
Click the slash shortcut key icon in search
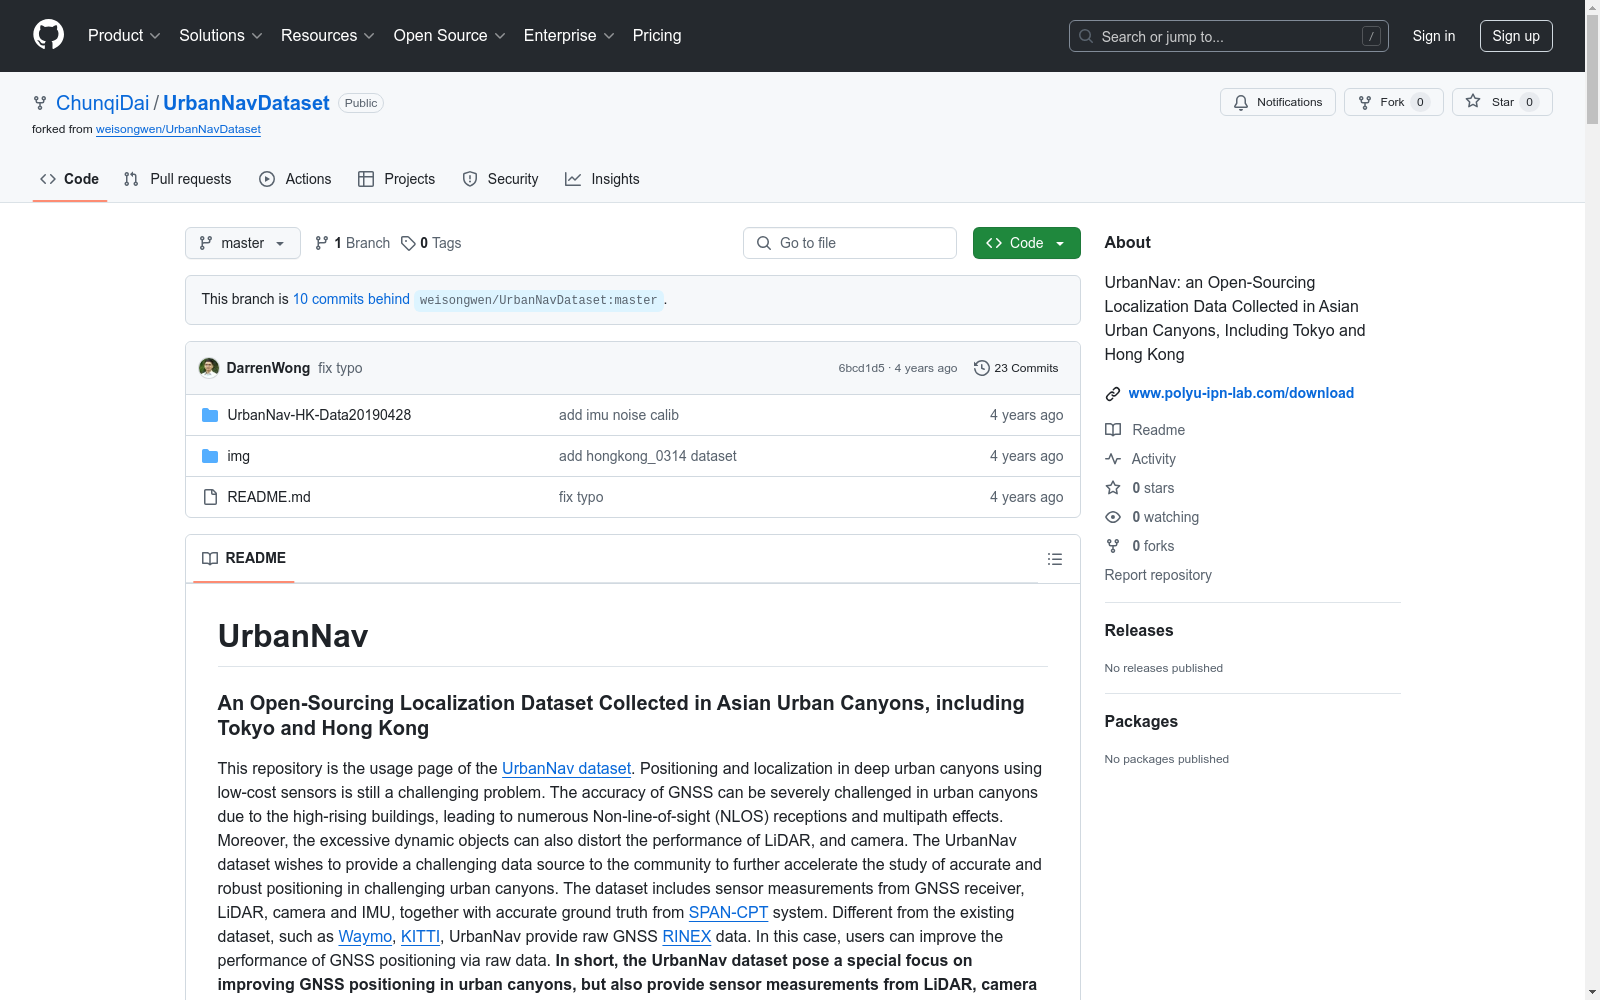point(1372,36)
